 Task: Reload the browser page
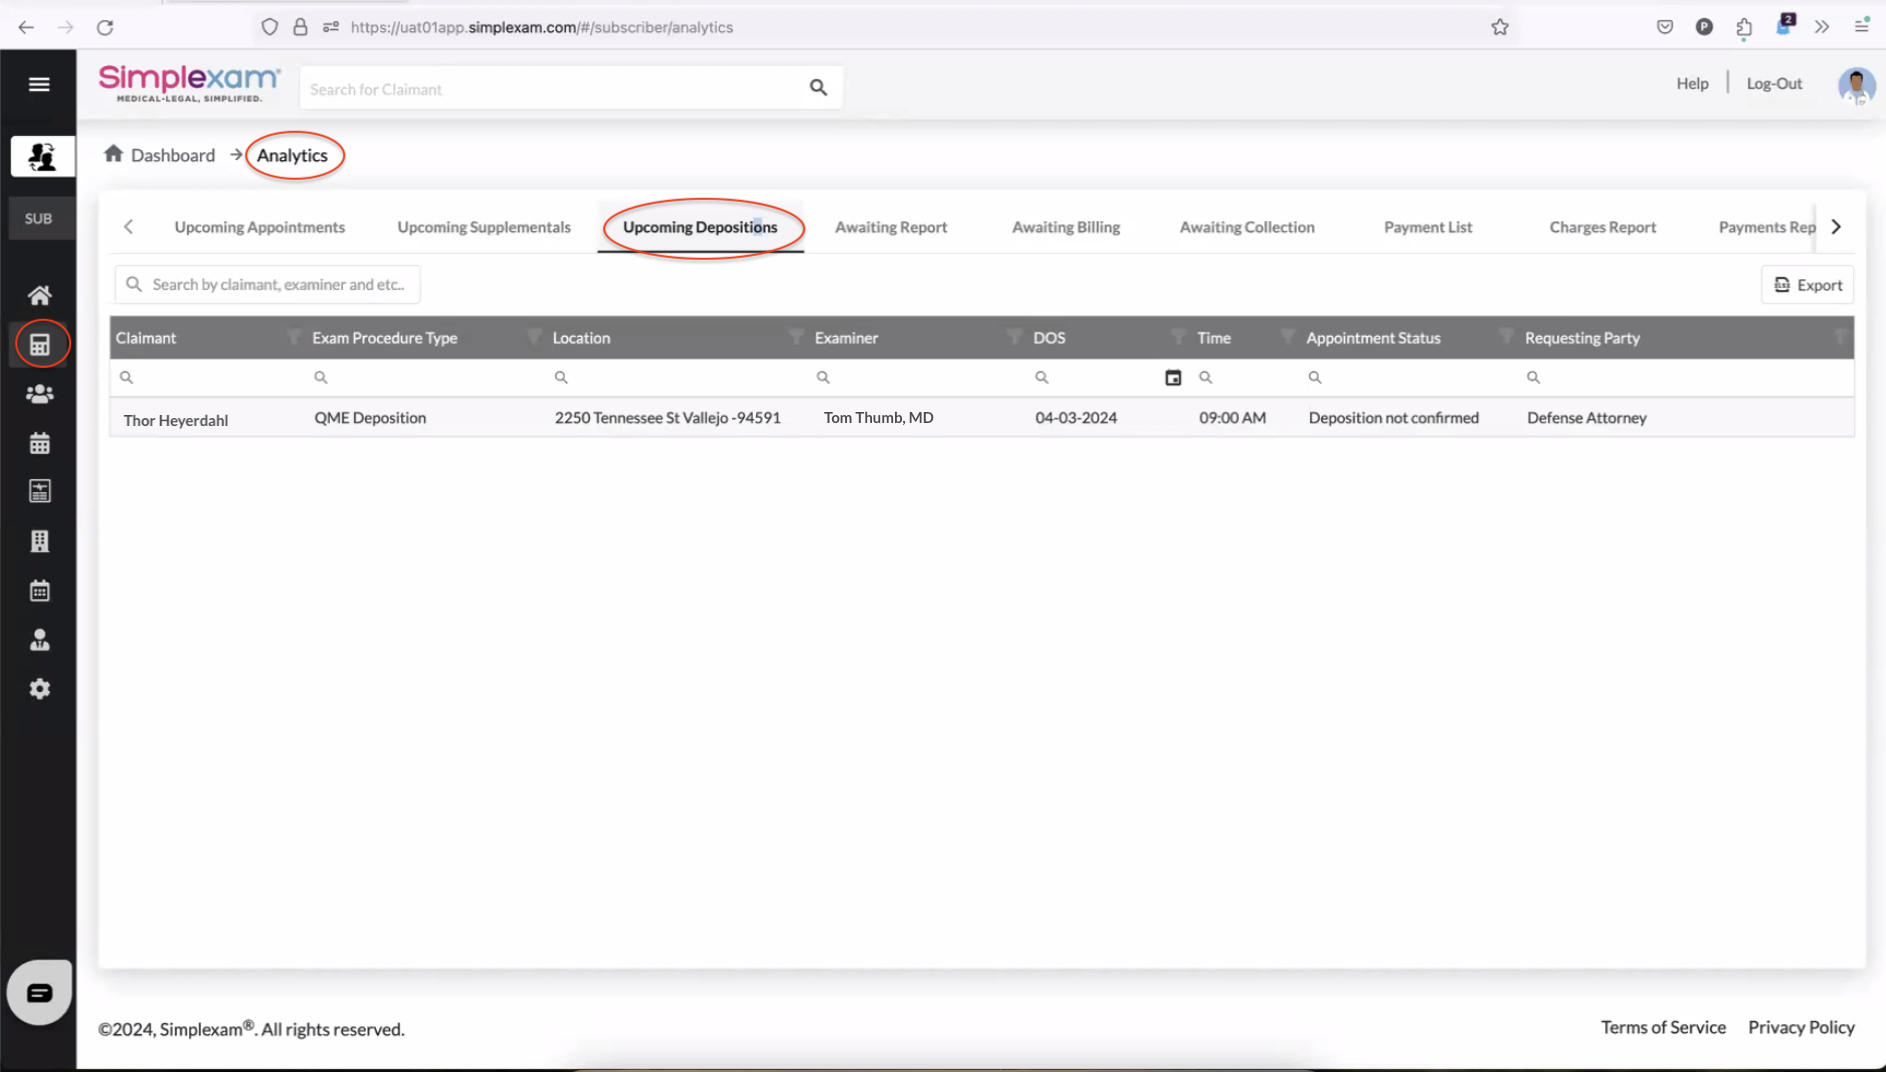105,27
